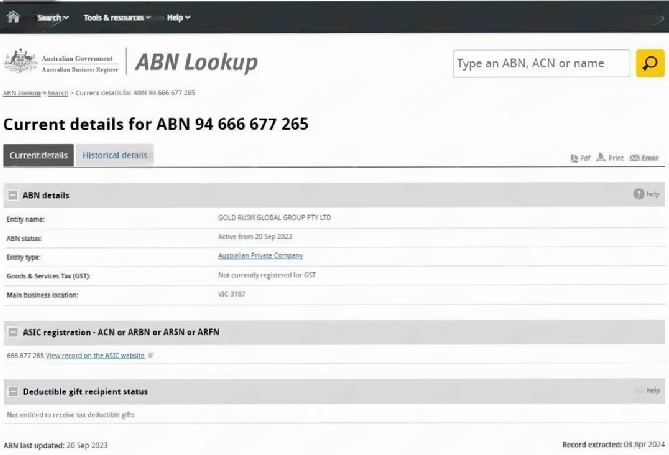Image resolution: width=669 pixels, height=455 pixels.
Task: Click the Entity type label
Action: (x=23, y=257)
